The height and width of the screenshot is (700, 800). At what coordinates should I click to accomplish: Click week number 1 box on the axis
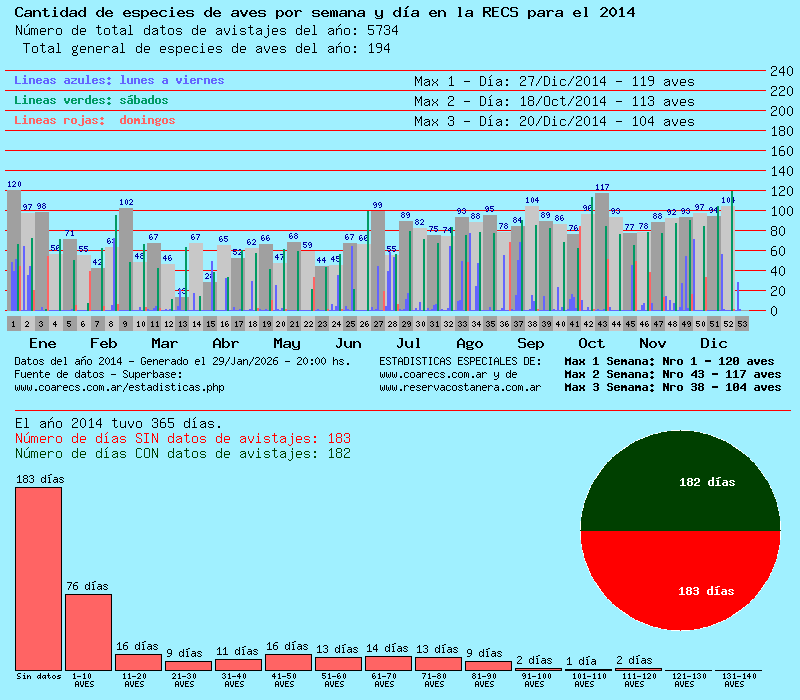tap(13, 324)
